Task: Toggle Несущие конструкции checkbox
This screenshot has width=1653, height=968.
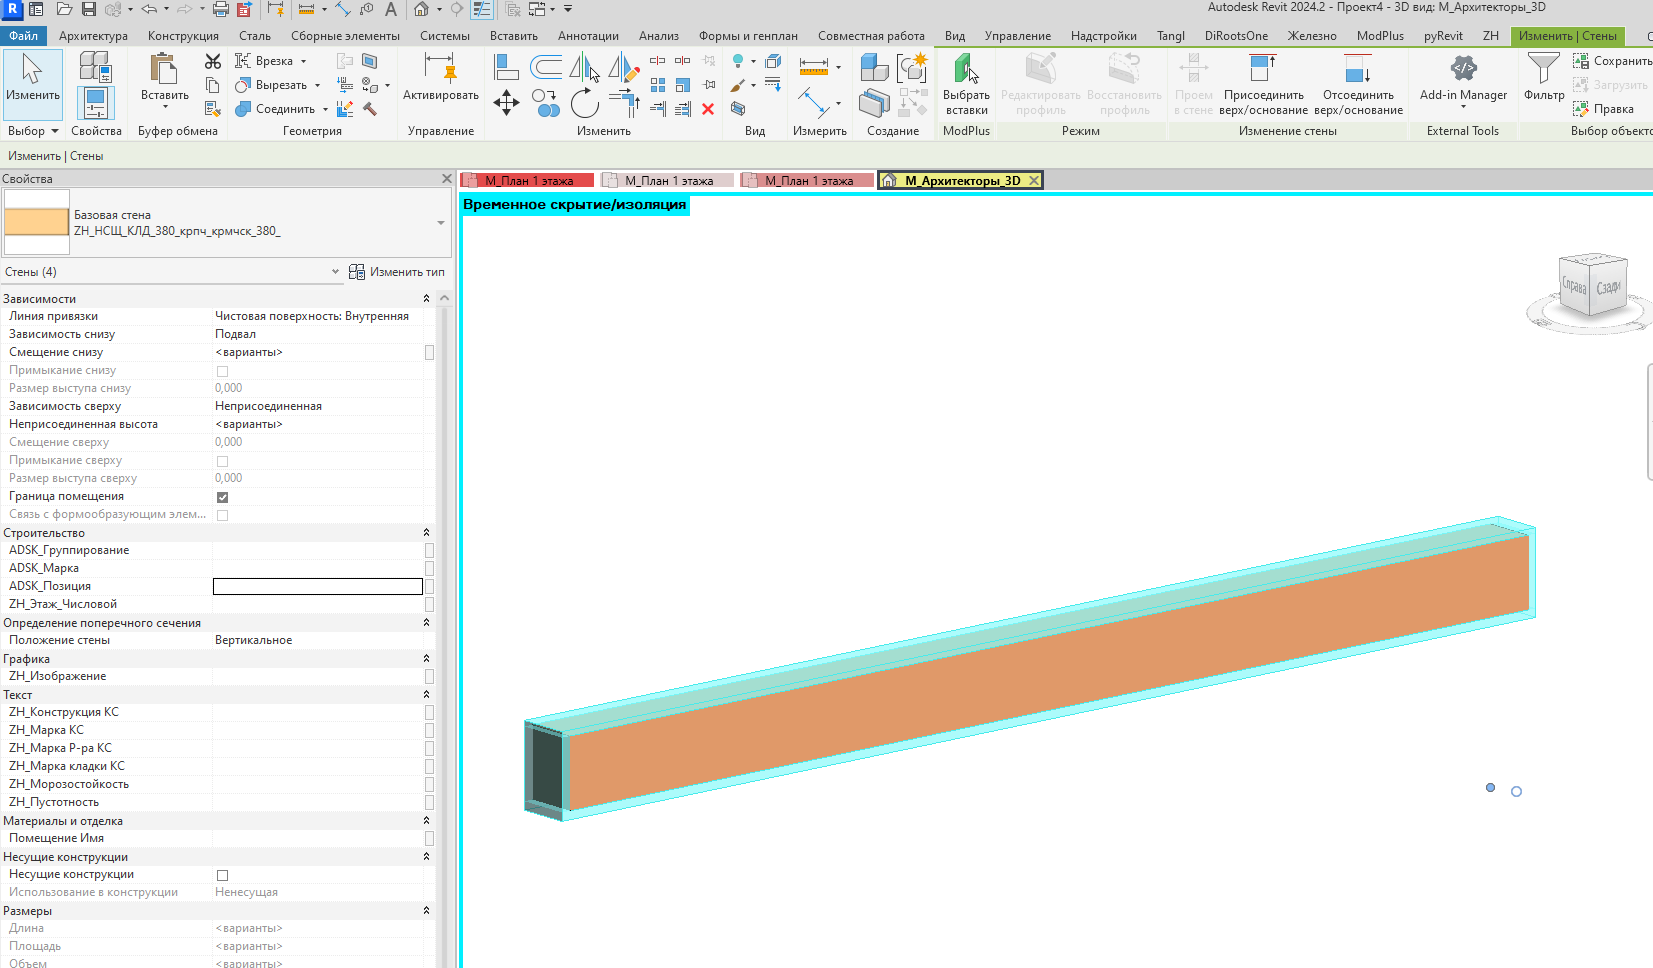Action: [x=222, y=875]
